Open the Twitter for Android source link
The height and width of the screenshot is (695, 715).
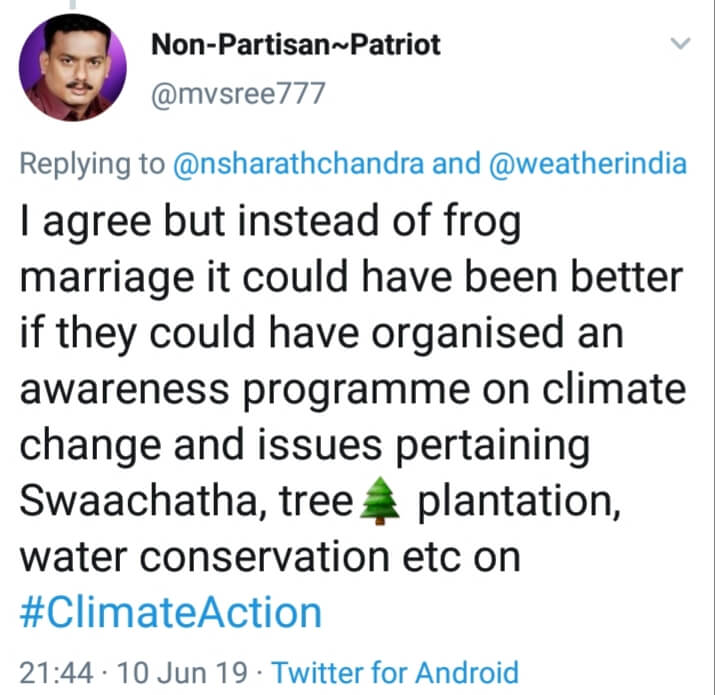[x=395, y=671]
